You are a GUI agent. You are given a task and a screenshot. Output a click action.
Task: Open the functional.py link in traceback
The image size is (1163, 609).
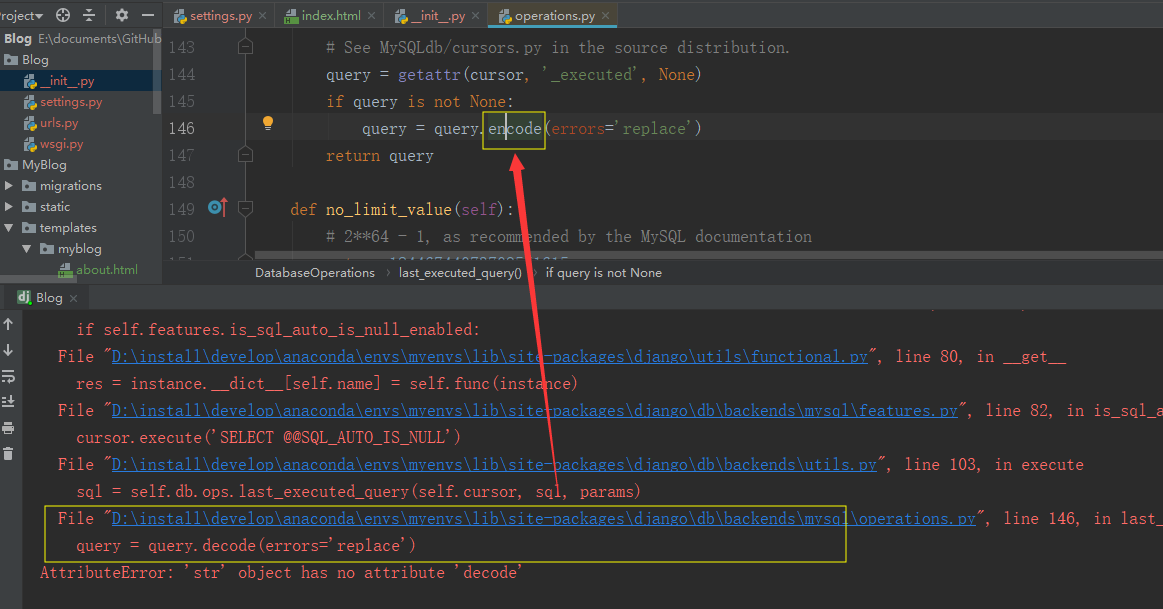[x=490, y=357]
